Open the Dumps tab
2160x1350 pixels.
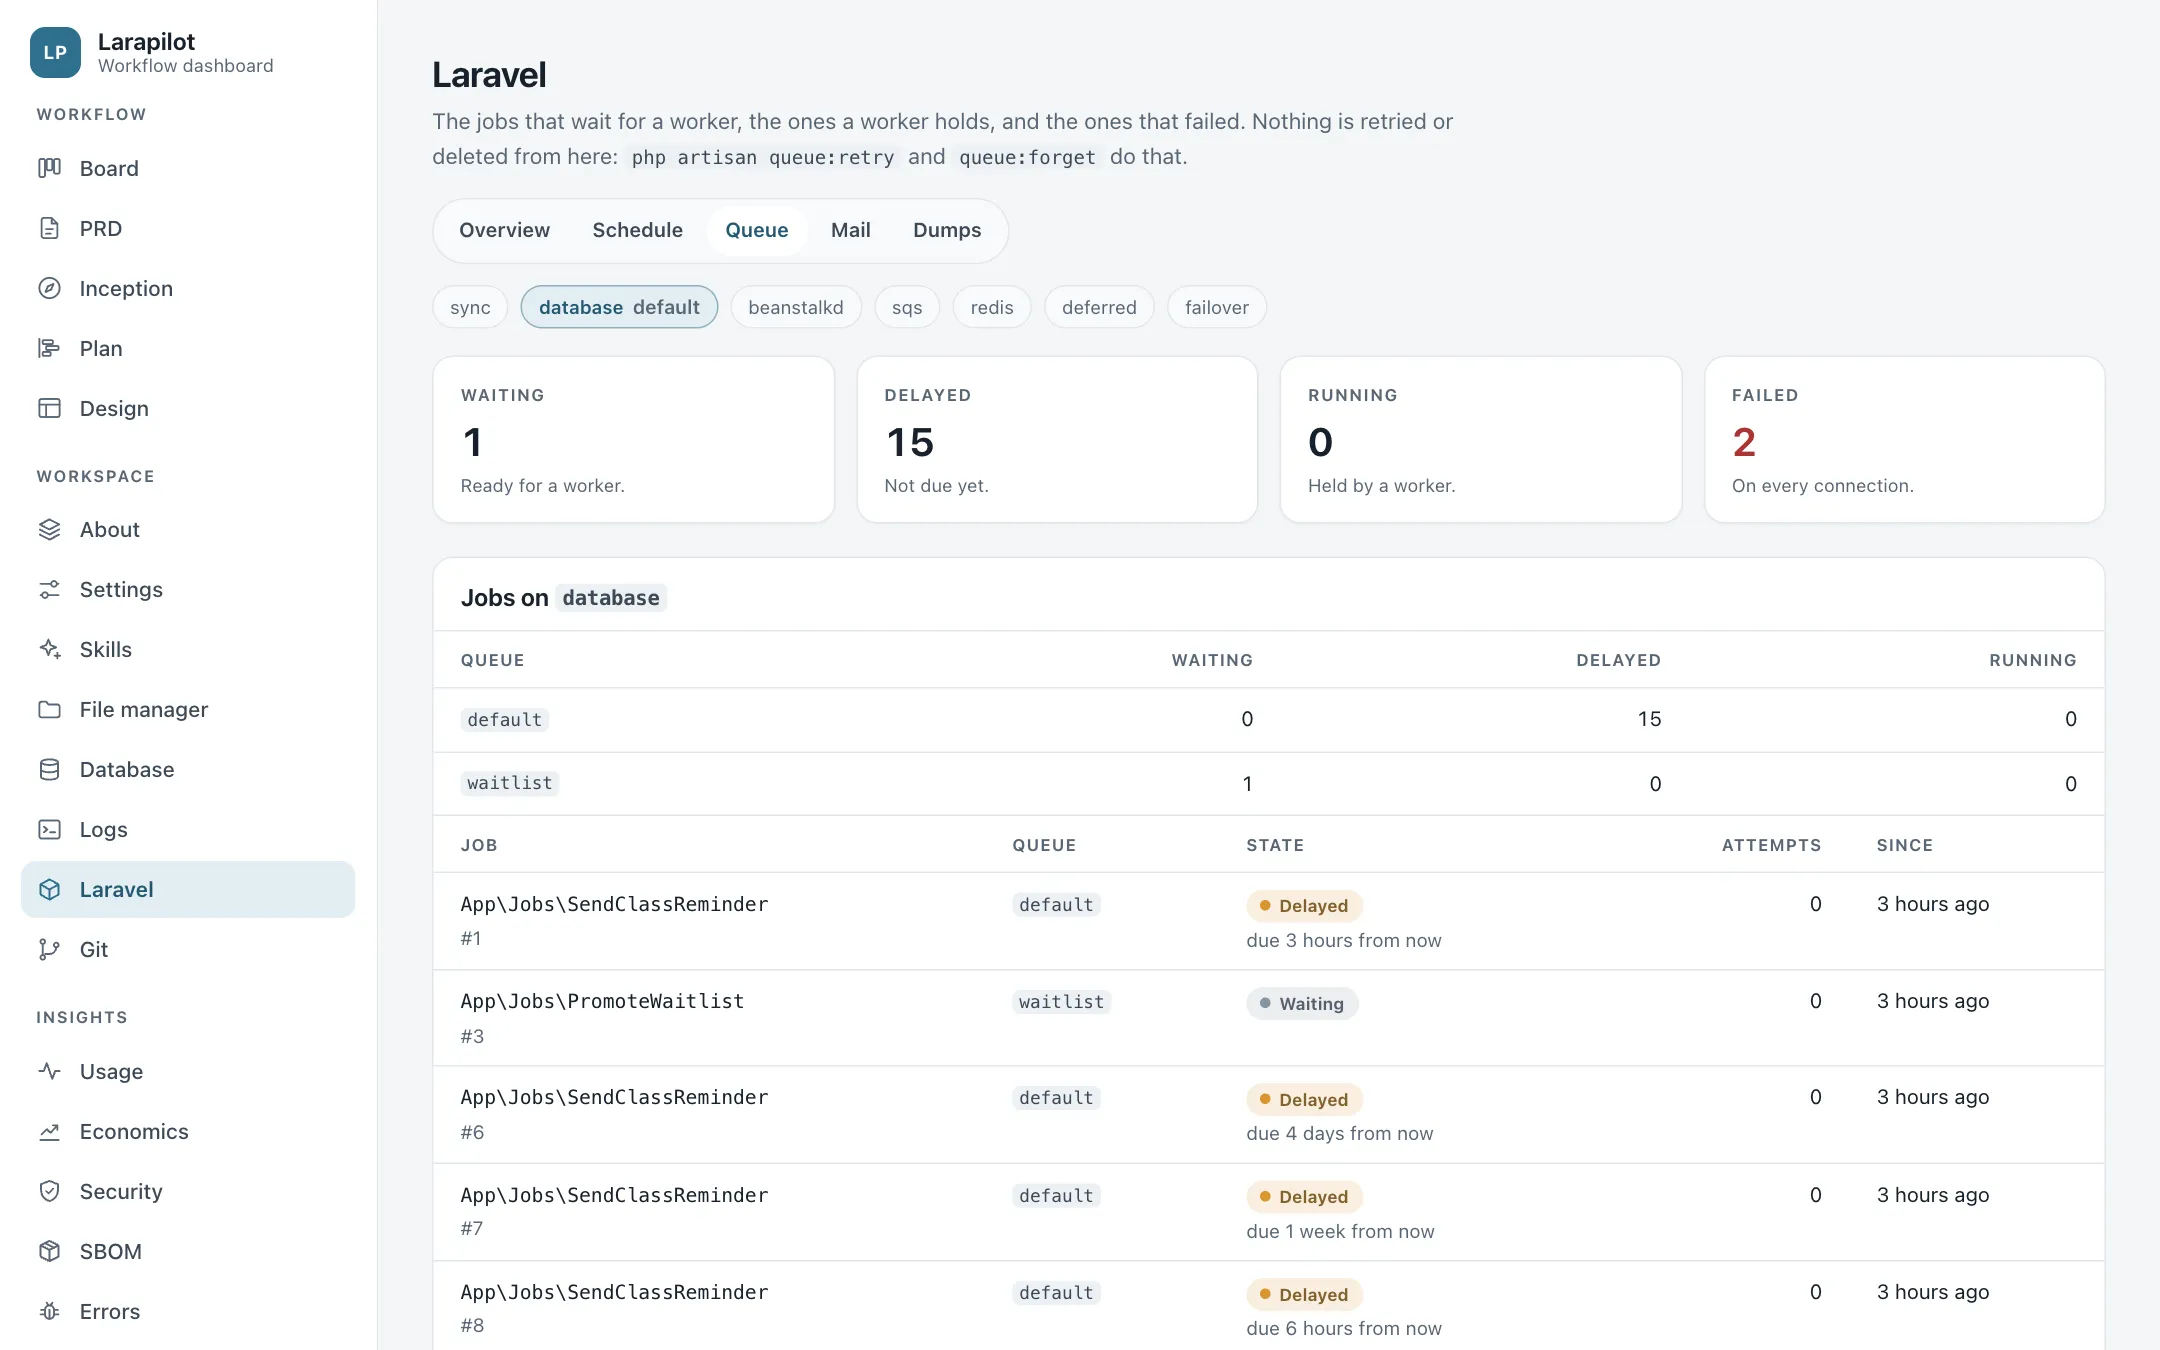(947, 230)
